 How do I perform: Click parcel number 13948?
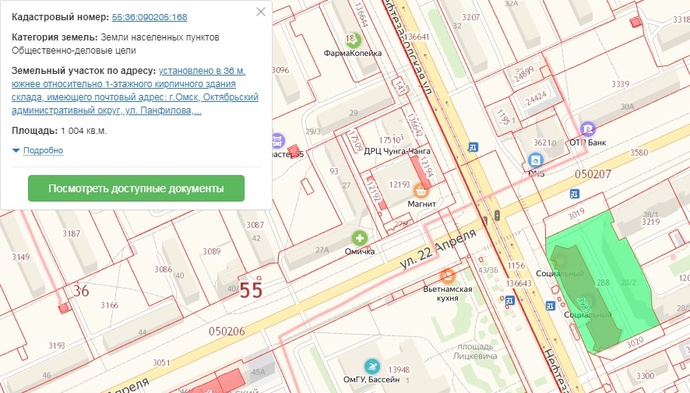point(399,370)
